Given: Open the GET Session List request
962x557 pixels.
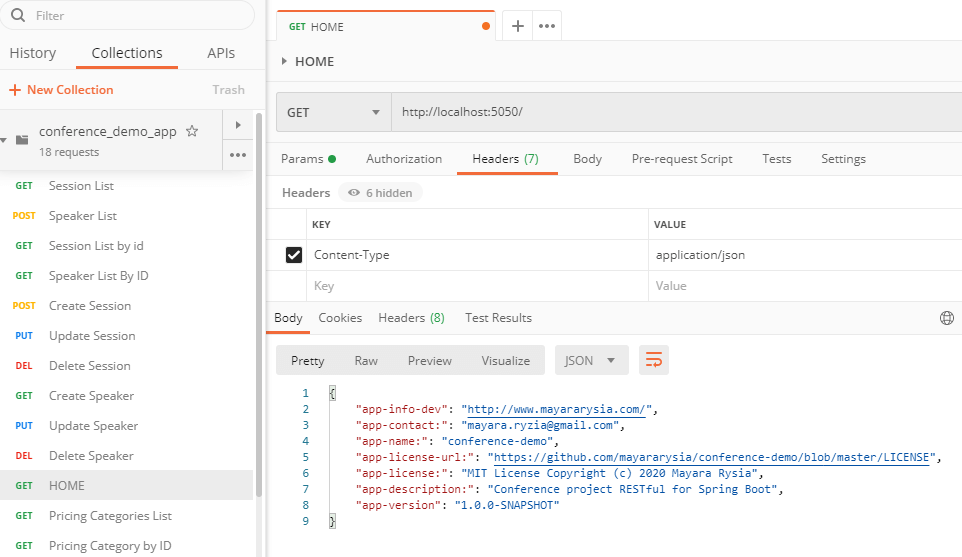Looking at the screenshot, I should click(x=126, y=186).
